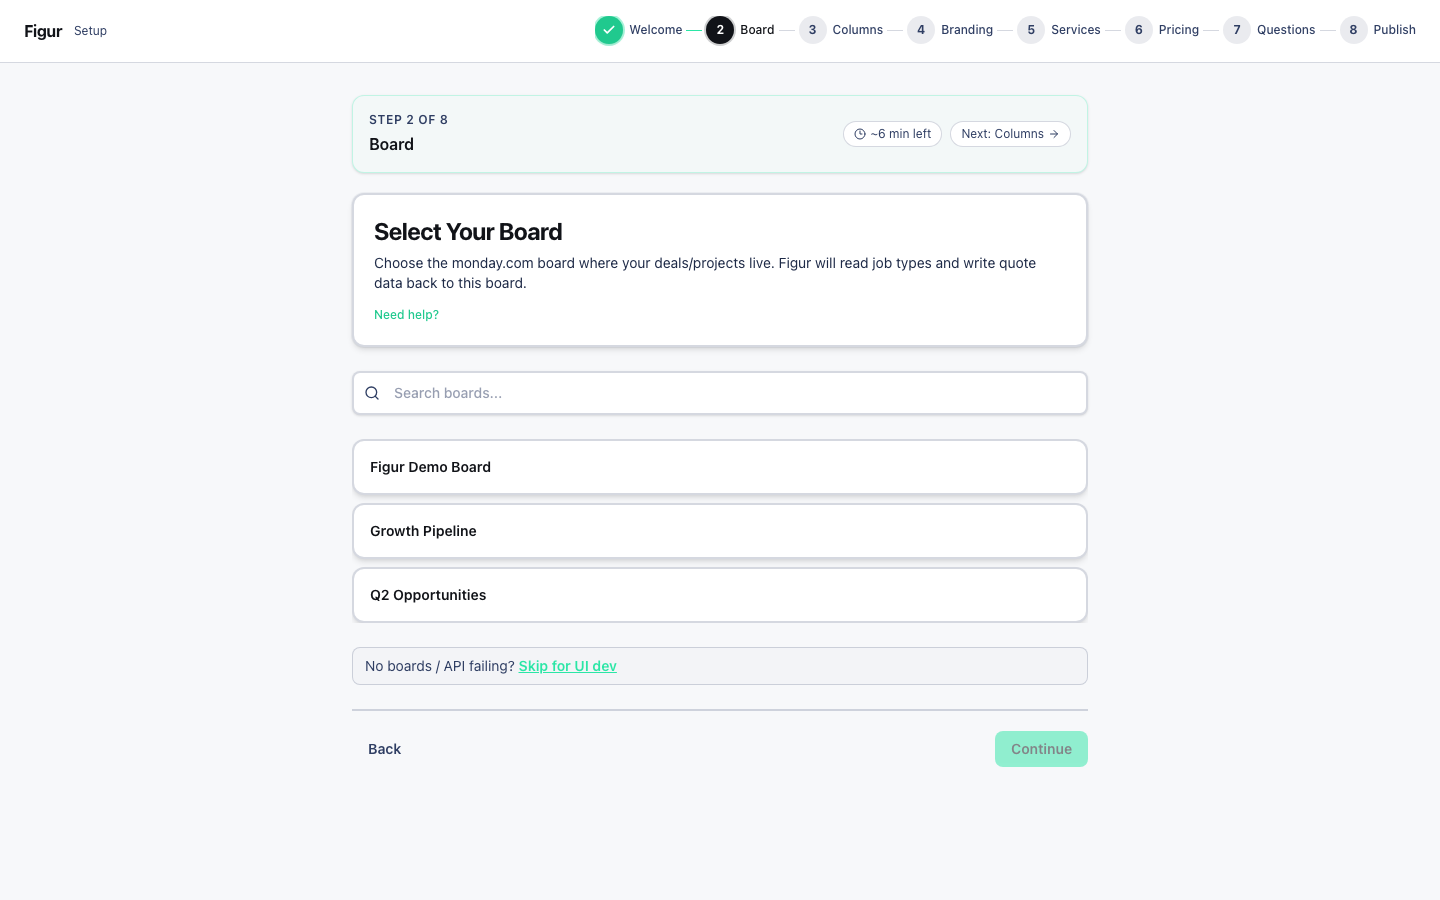The width and height of the screenshot is (1440, 900).
Task: Click inside the Search boards input field
Action: point(700,393)
